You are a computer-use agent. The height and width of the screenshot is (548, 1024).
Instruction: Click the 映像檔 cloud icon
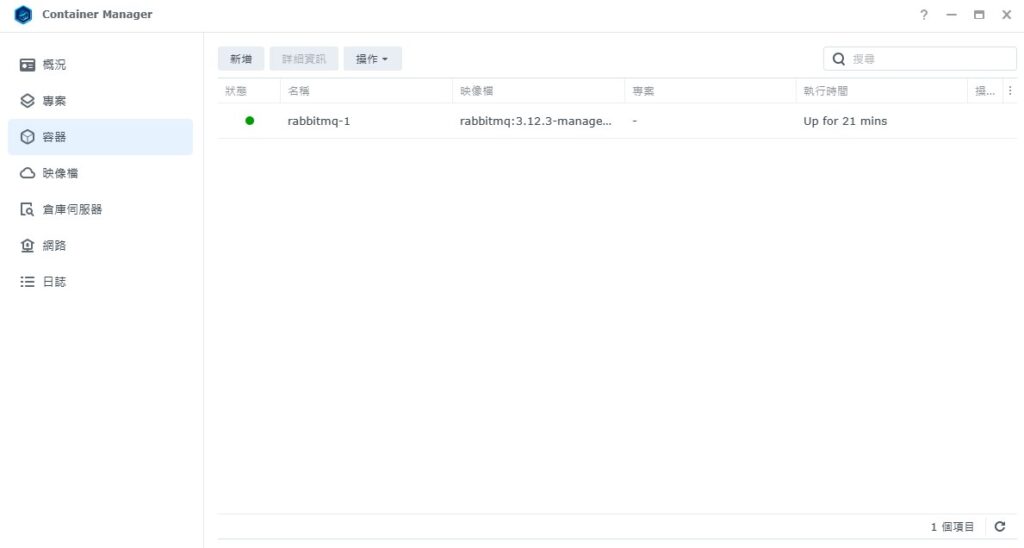pyautogui.click(x=27, y=173)
